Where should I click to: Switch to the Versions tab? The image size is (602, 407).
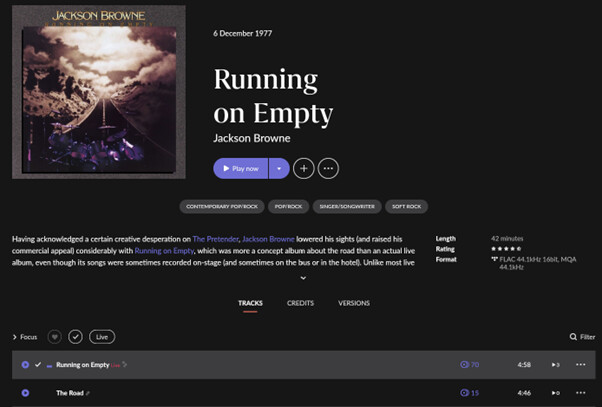coord(354,303)
